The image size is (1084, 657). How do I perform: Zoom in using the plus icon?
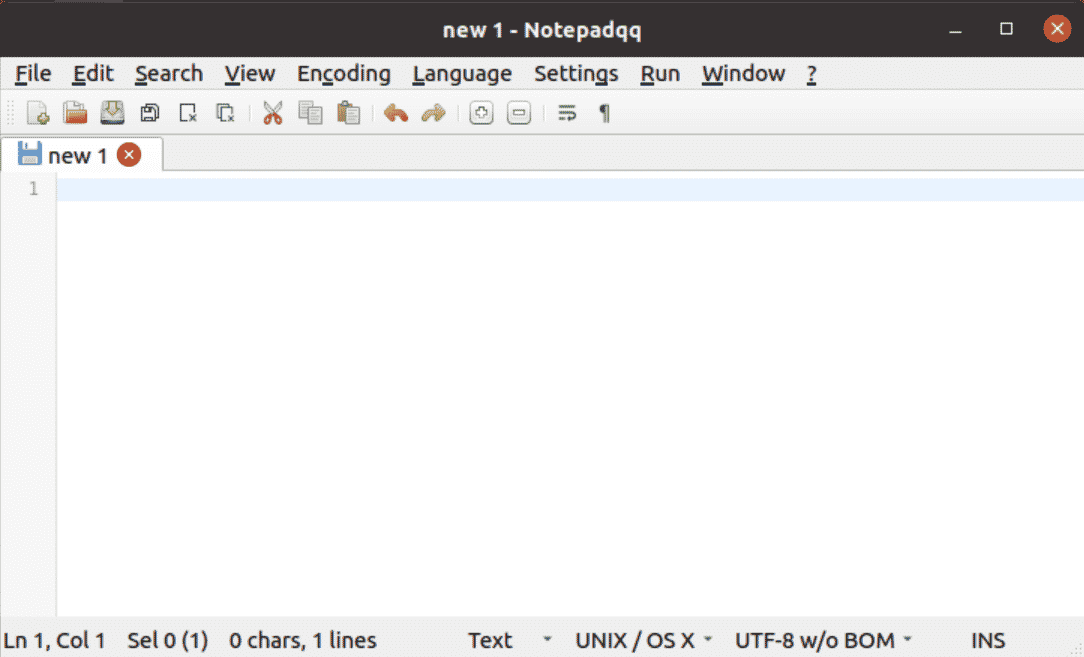pyautogui.click(x=481, y=113)
